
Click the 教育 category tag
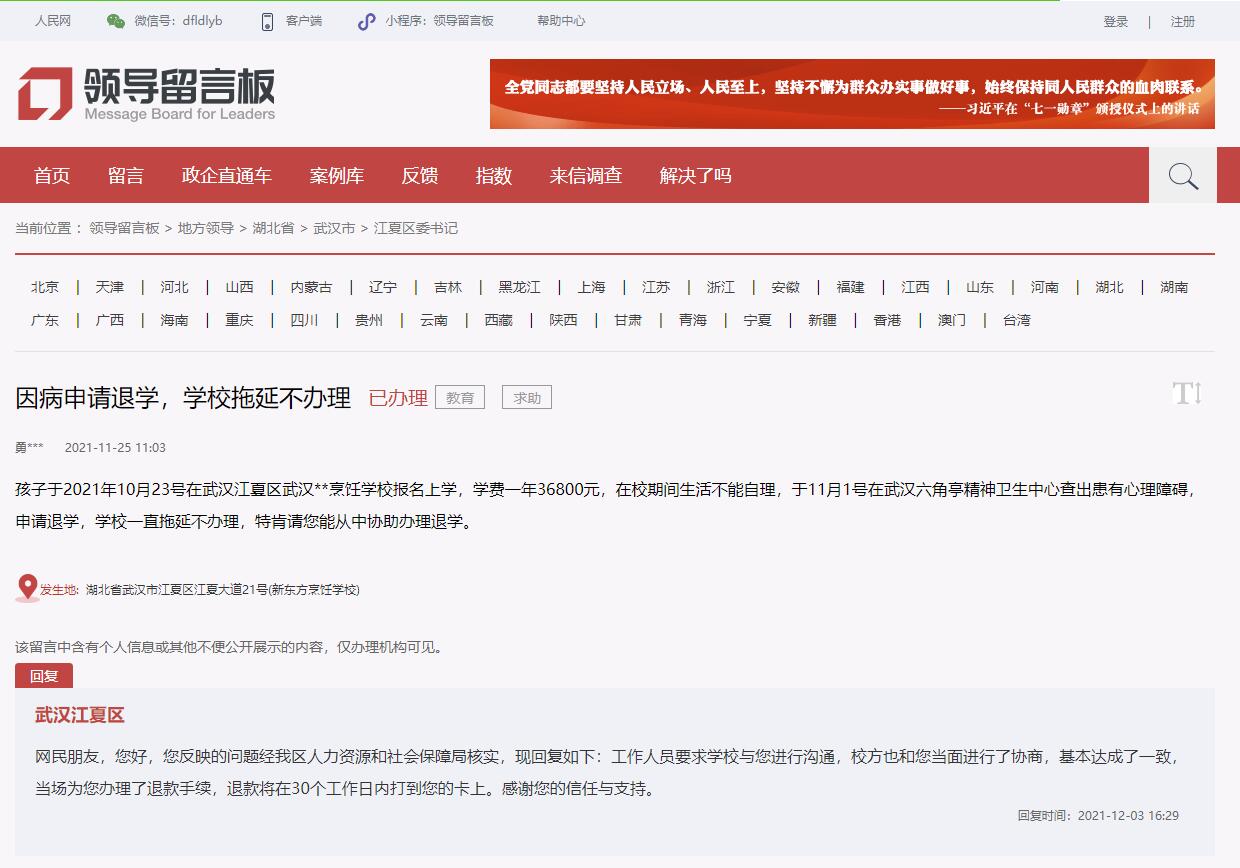tap(460, 398)
